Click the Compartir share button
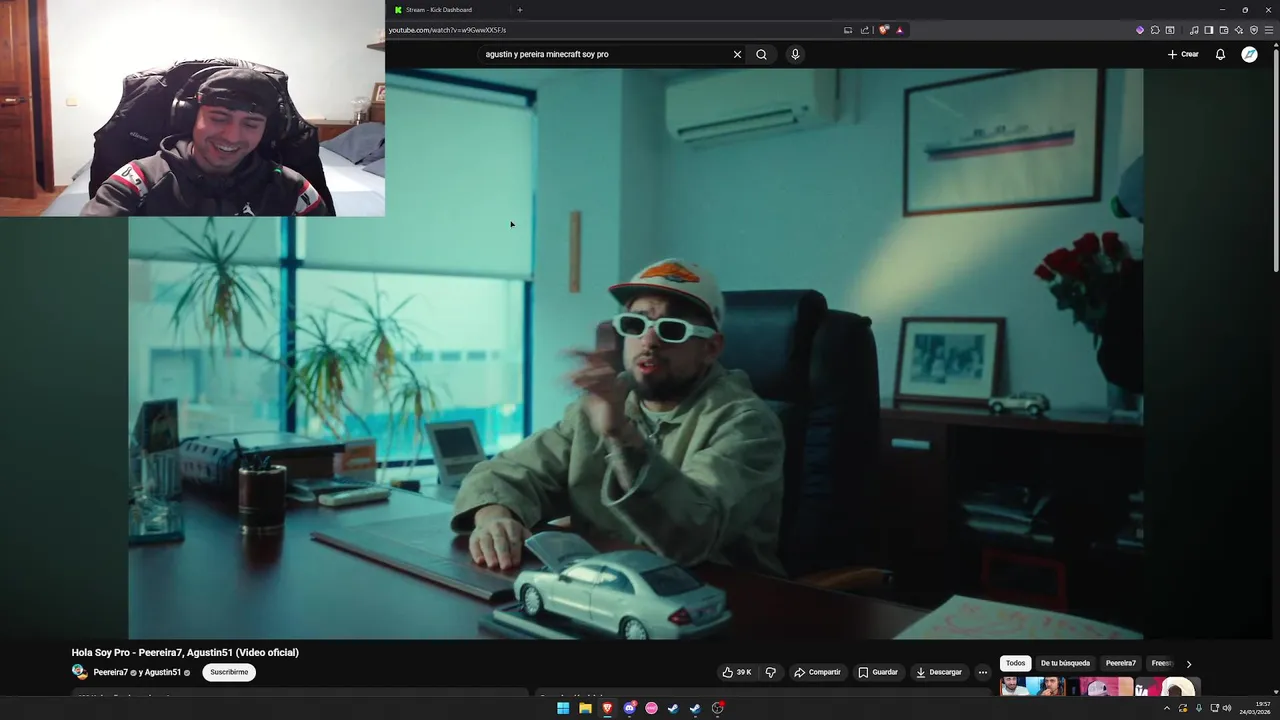Screen dimensions: 1280x720 pos(817,672)
